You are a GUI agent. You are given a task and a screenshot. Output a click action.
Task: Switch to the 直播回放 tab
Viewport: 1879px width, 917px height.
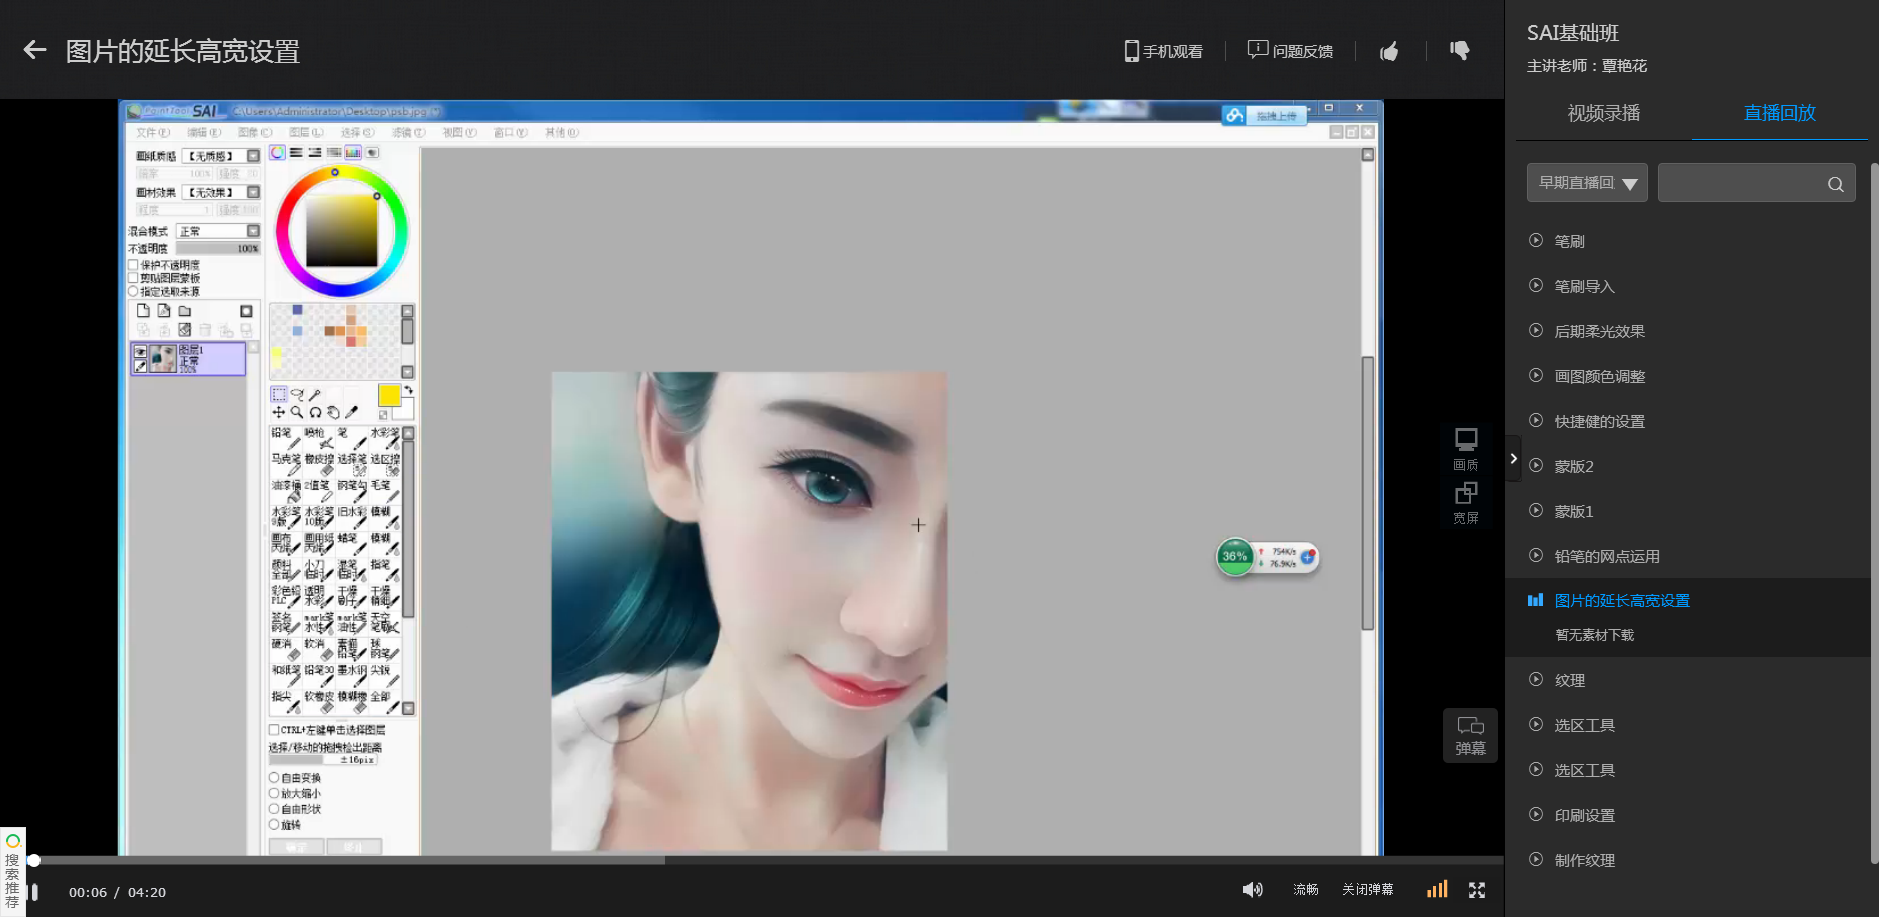1779,113
